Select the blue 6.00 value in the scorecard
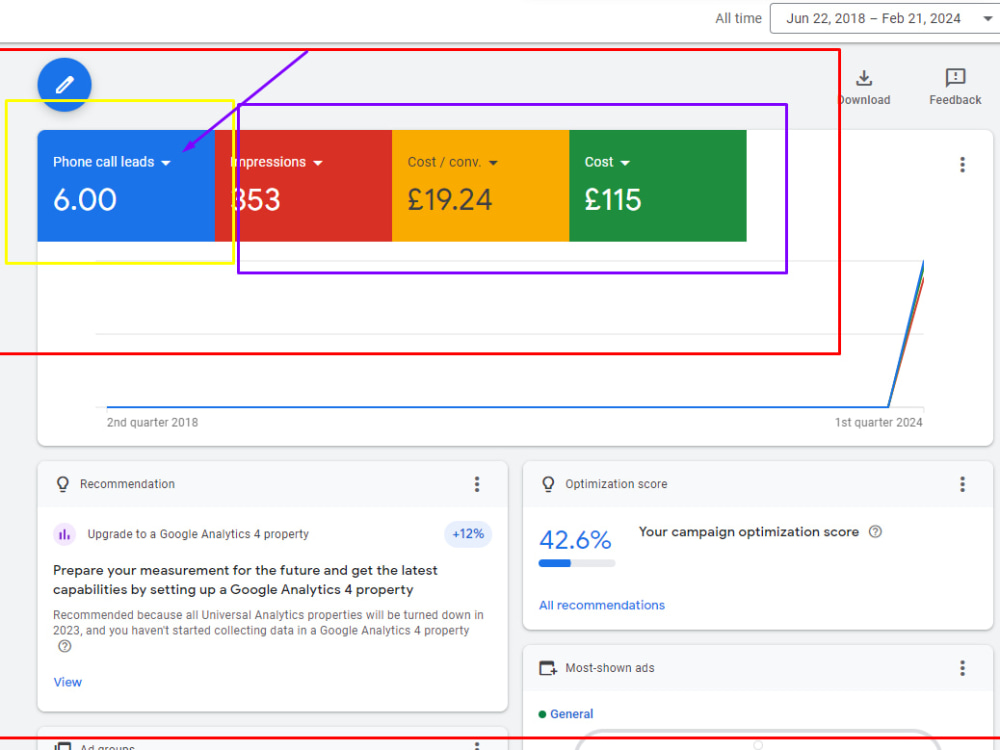The image size is (1000, 750). coord(85,200)
